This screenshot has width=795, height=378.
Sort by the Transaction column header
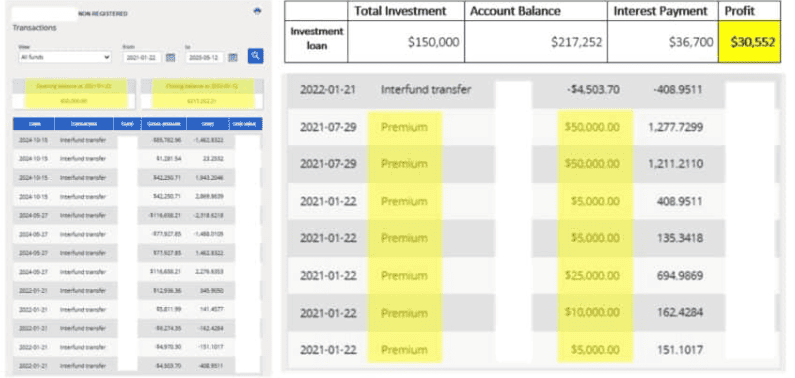click(x=84, y=124)
